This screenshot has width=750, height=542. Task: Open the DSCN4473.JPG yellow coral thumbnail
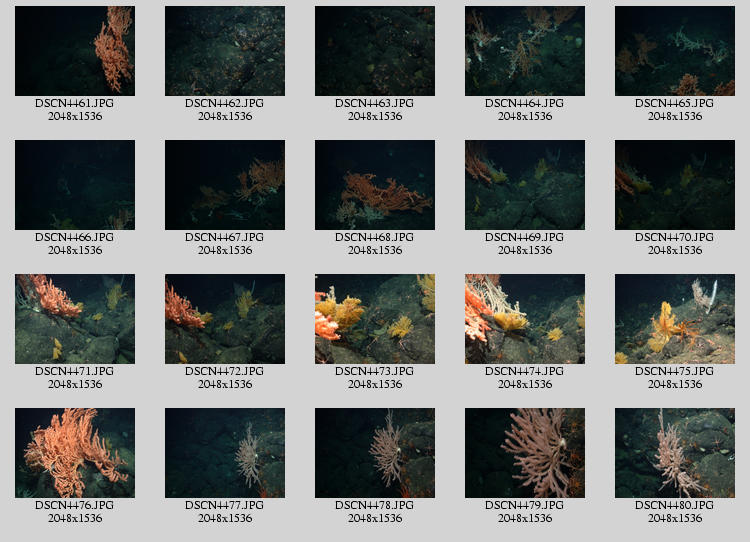[x=375, y=319]
